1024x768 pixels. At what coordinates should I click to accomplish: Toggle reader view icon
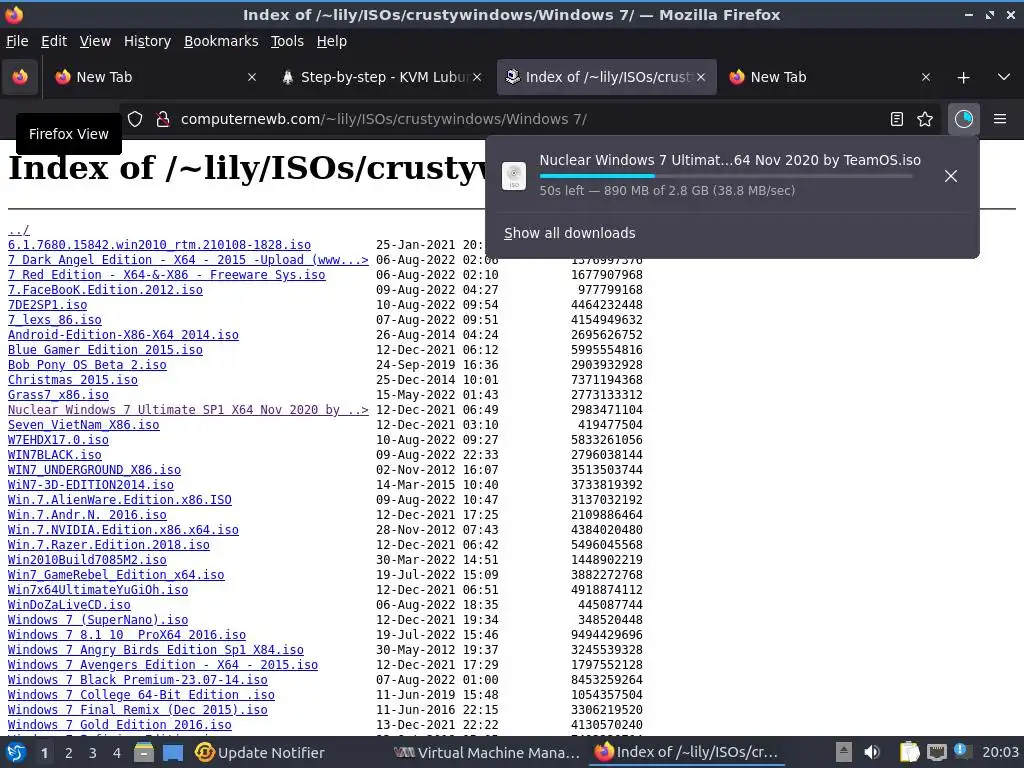point(897,119)
